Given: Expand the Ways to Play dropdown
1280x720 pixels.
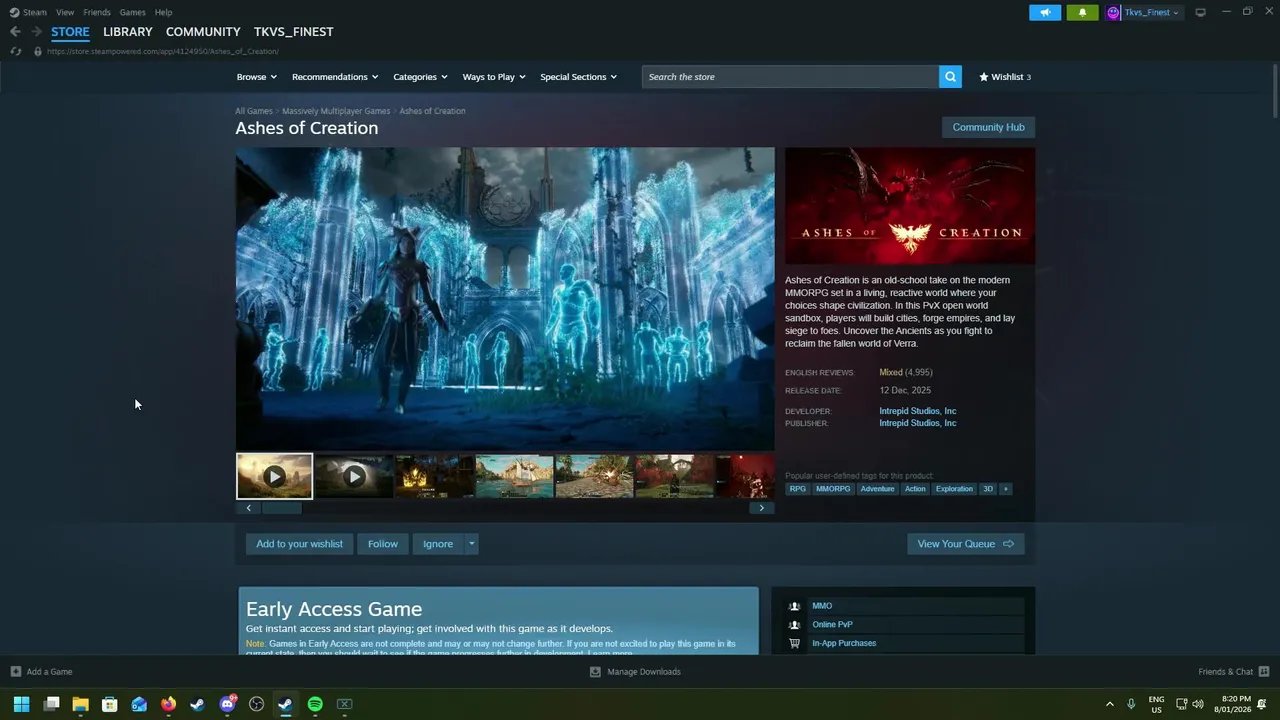Looking at the screenshot, I should coord(494,77).
